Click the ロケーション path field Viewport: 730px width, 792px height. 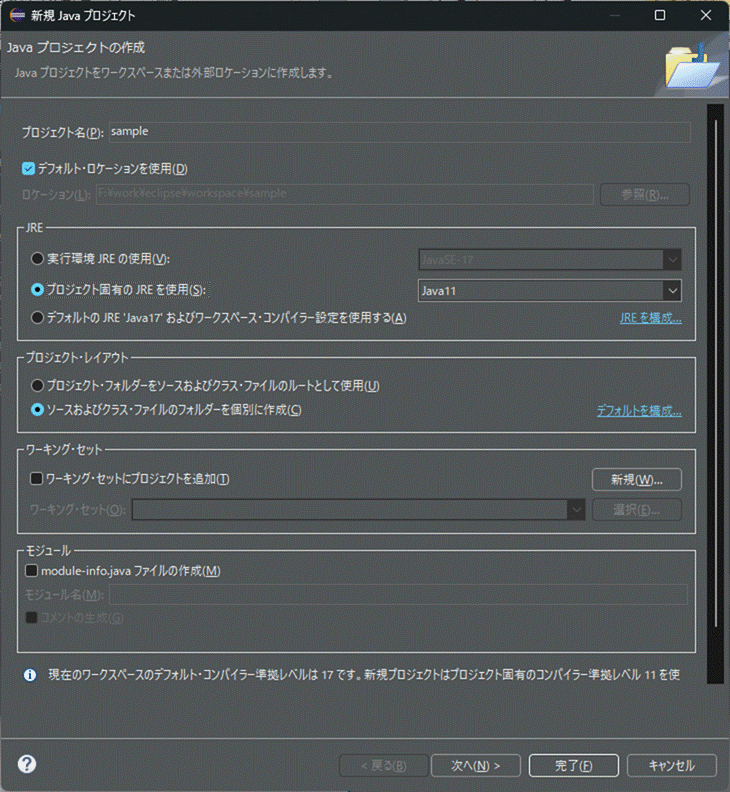coord(345,194)
